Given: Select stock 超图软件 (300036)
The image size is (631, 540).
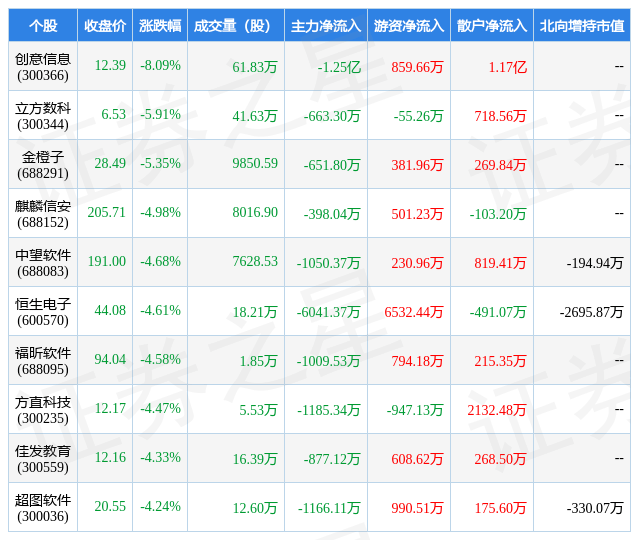Looking at the screenshot, I should (43, 508).
